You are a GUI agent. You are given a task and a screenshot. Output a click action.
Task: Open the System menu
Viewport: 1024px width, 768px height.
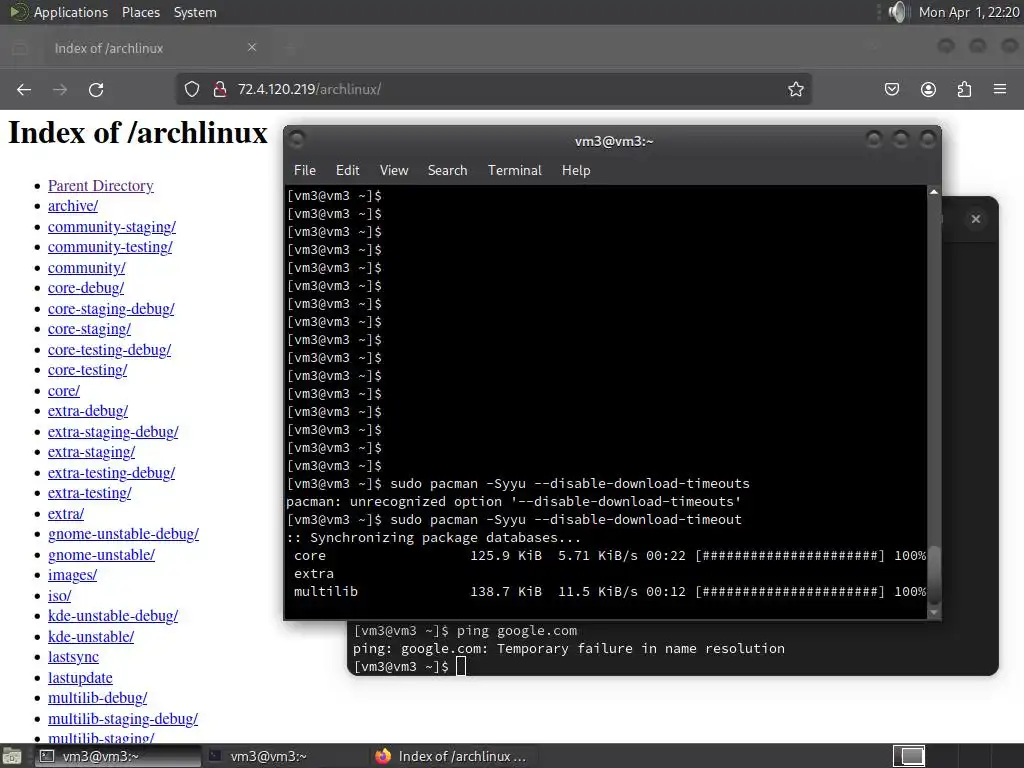[x=195, y=12]
